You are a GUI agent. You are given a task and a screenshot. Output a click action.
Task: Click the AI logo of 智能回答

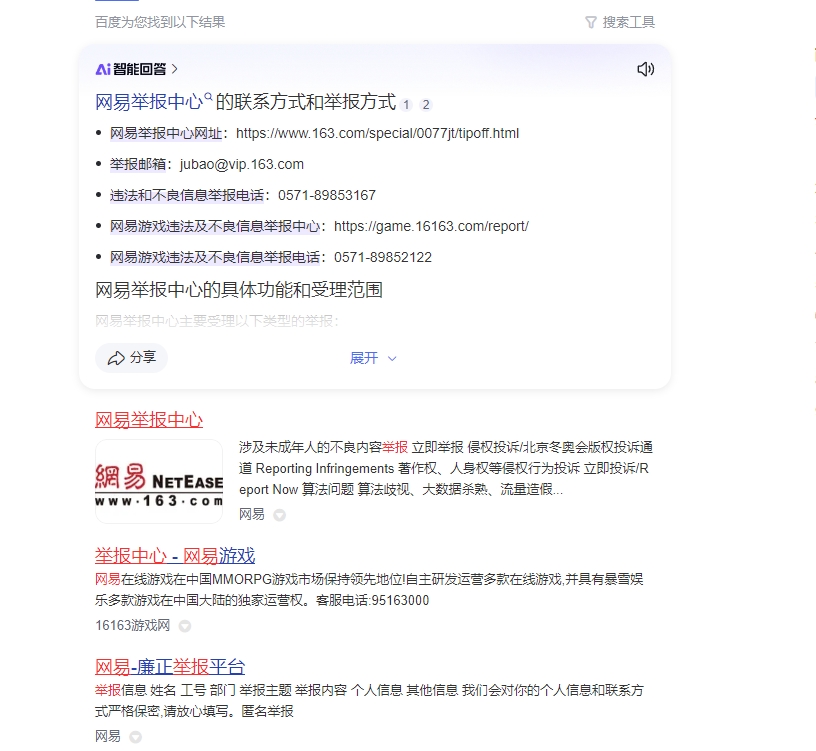[103, 69]
